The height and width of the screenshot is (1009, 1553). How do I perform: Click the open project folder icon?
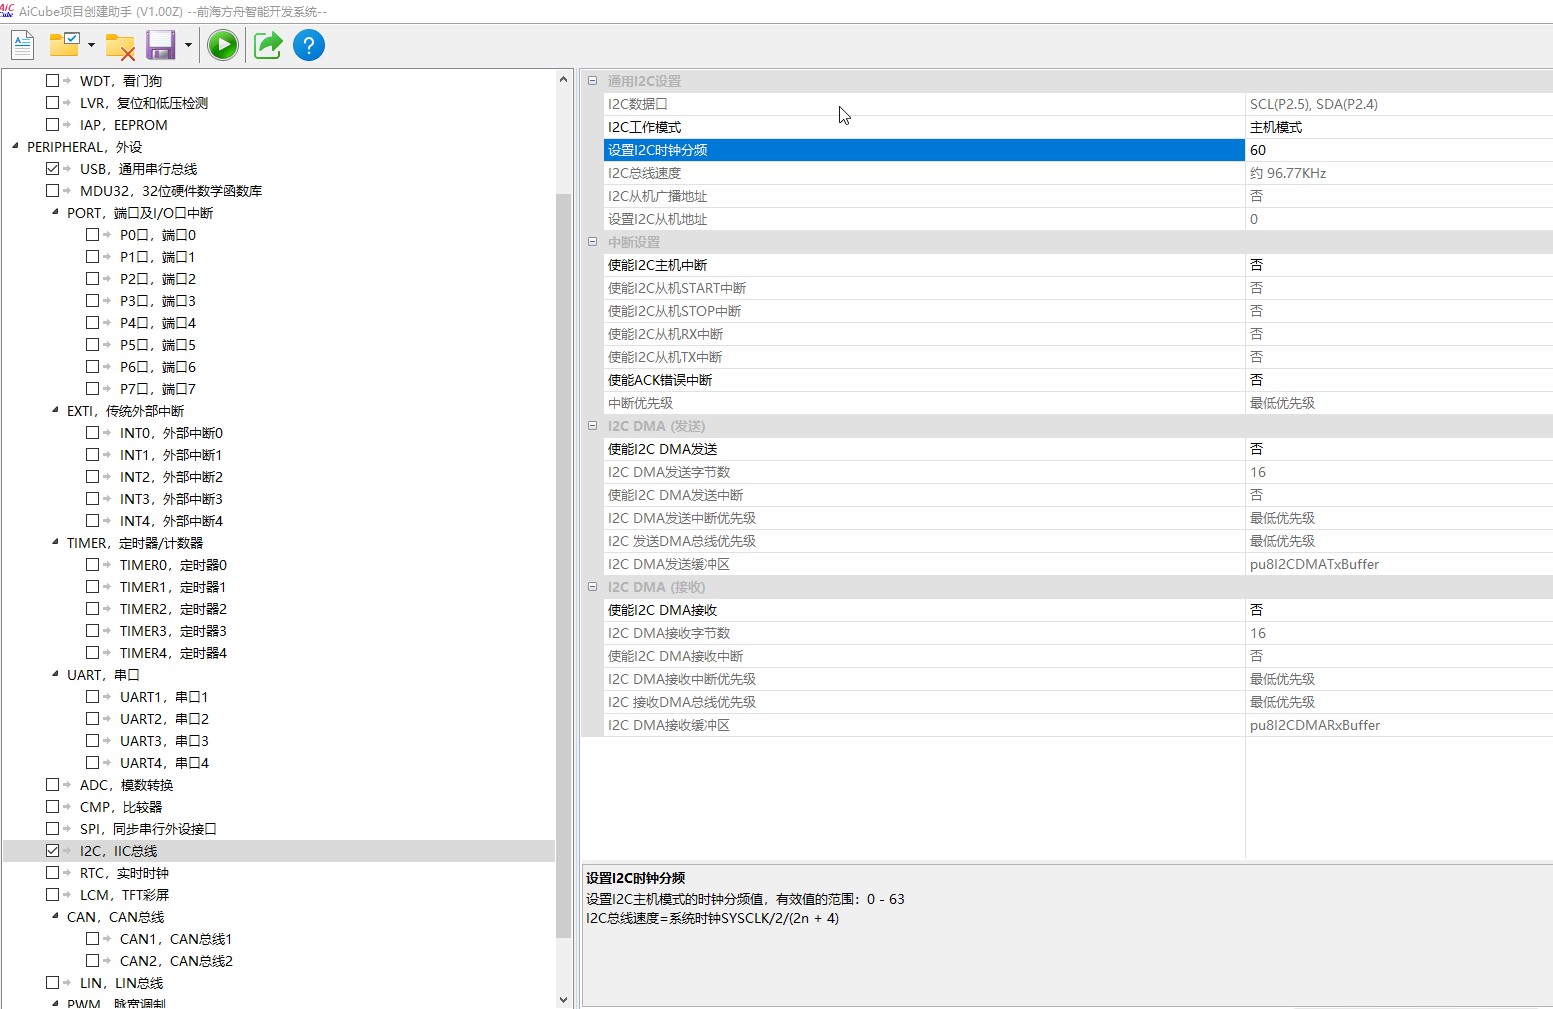point(65,45)
